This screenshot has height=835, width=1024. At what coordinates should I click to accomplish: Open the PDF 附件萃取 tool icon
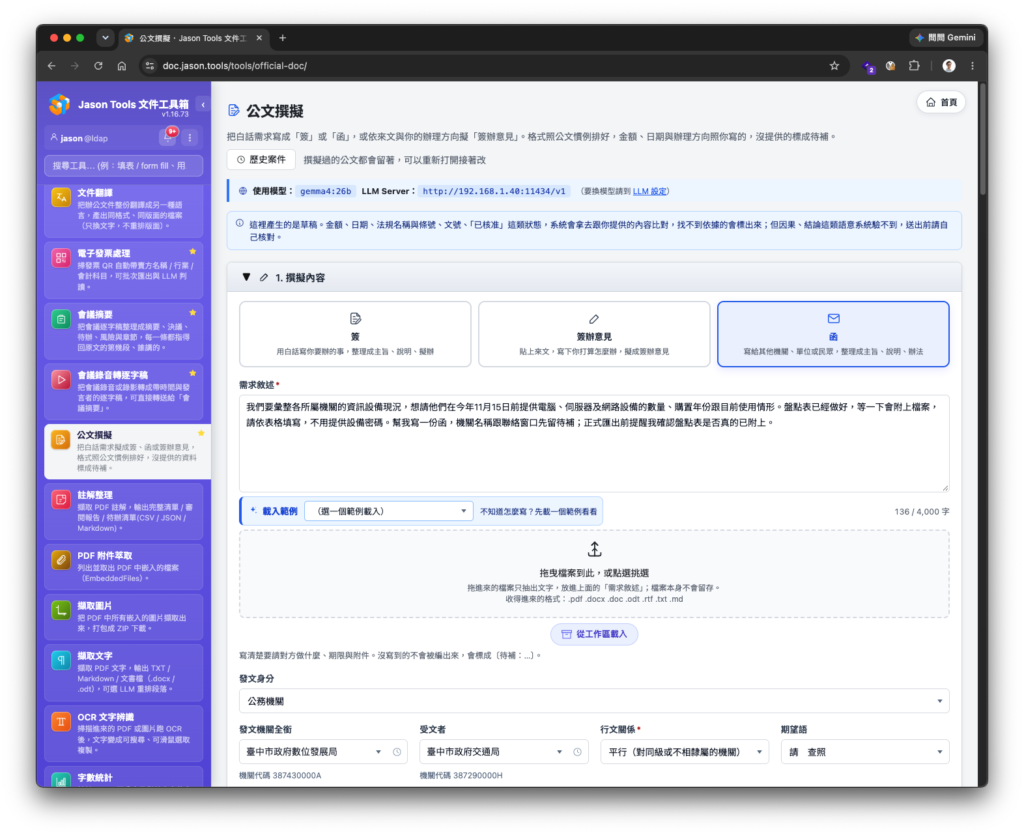tap(61, 559)
